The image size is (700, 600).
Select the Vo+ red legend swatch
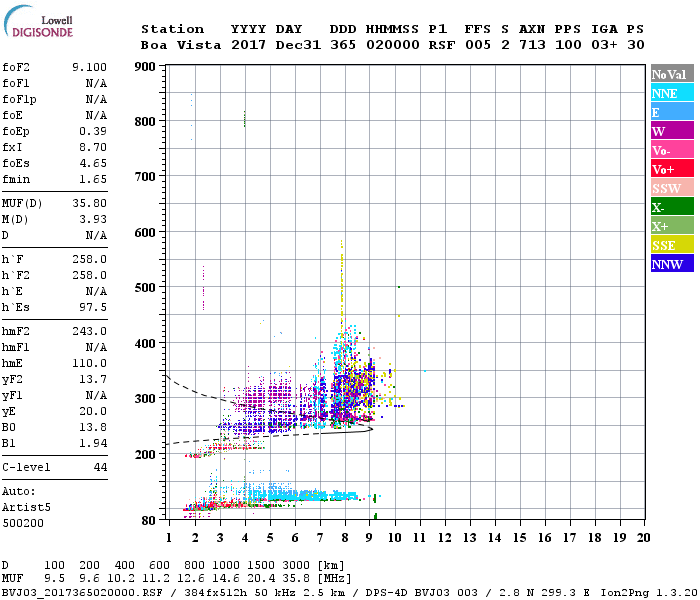(x=672, y=169)
